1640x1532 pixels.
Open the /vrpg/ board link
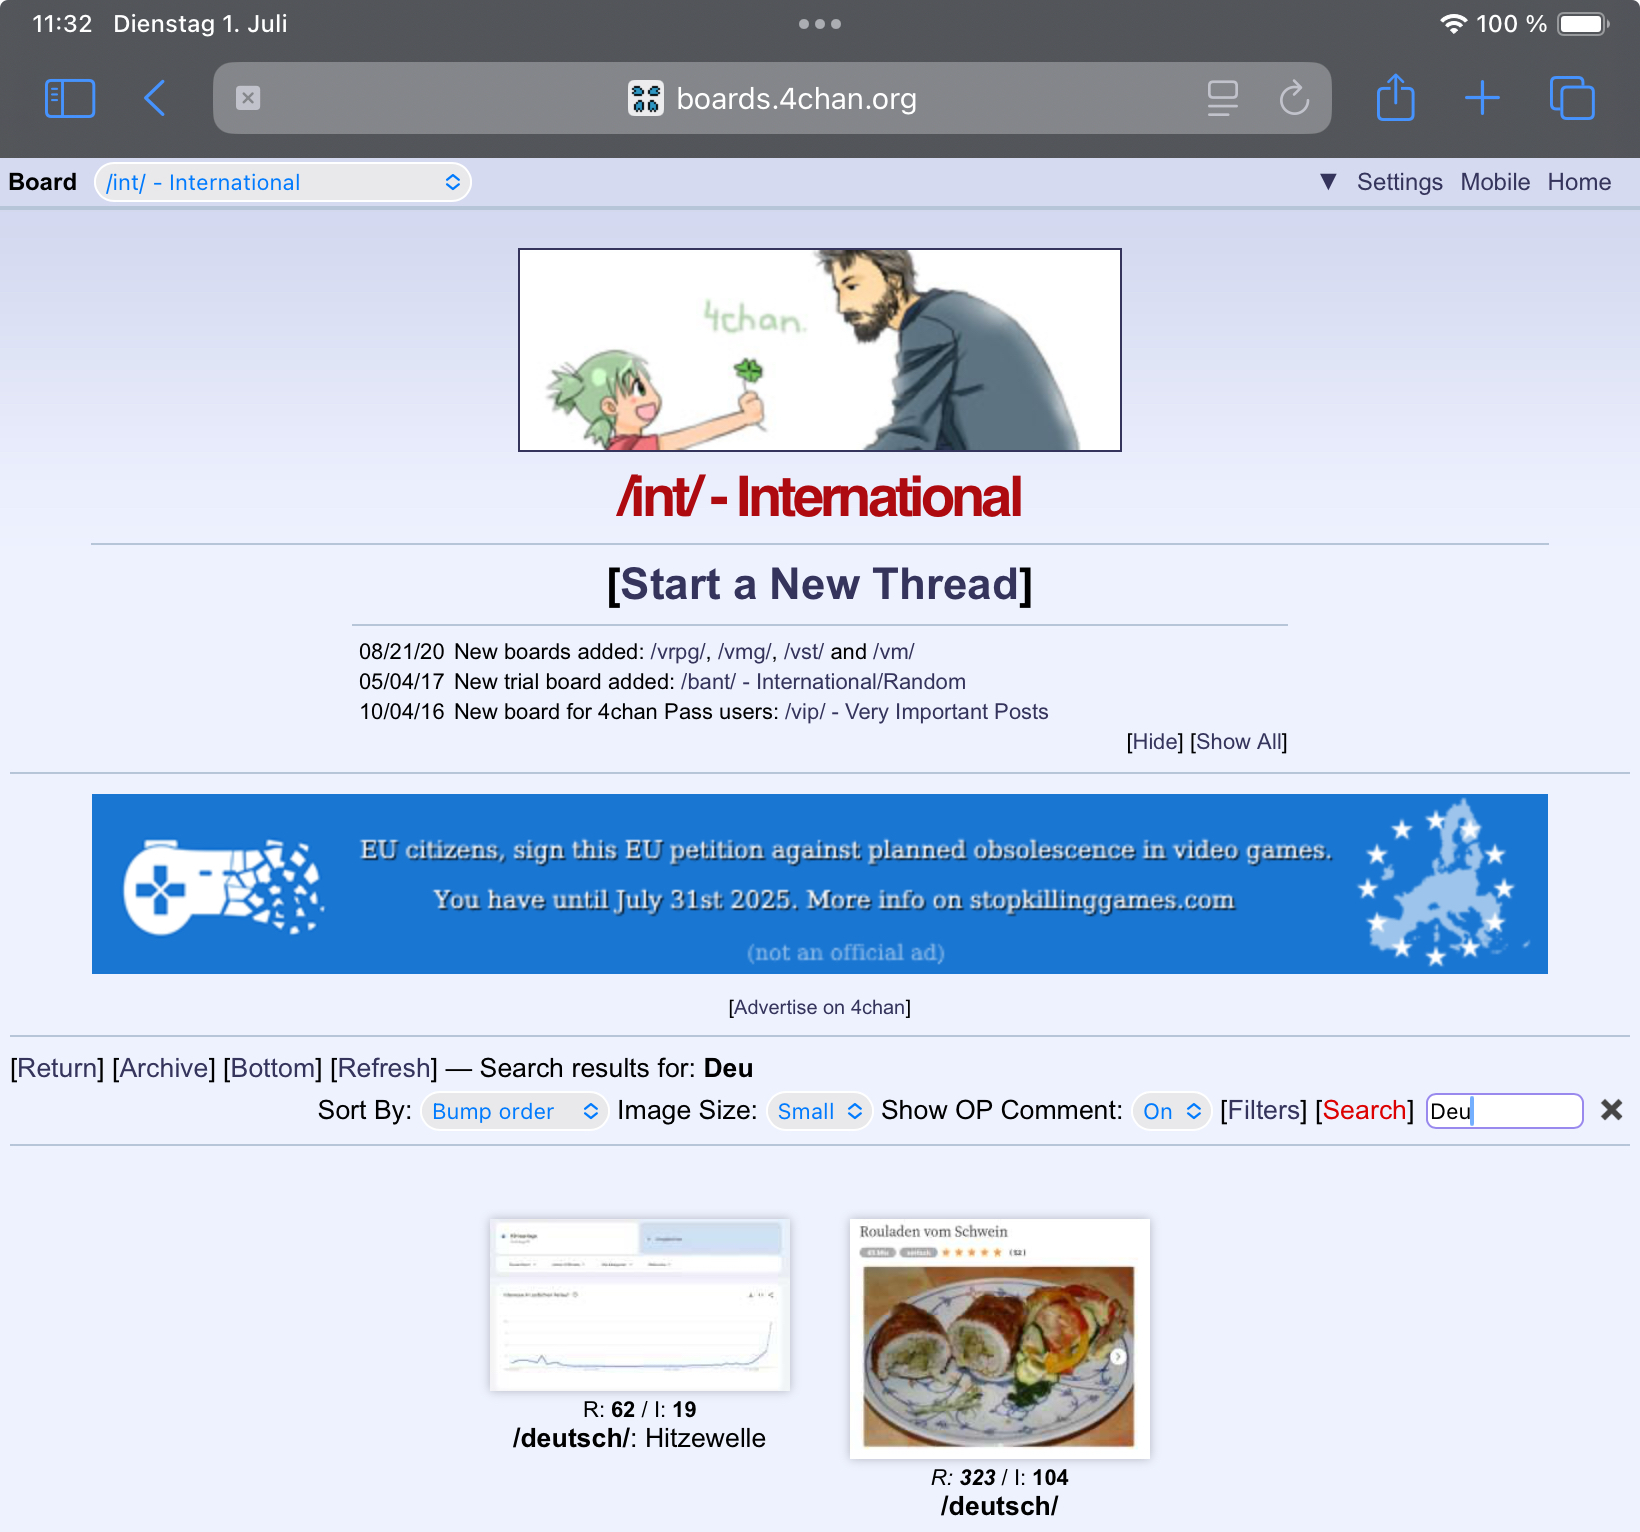pyautogui.click(x=677, y=652)
